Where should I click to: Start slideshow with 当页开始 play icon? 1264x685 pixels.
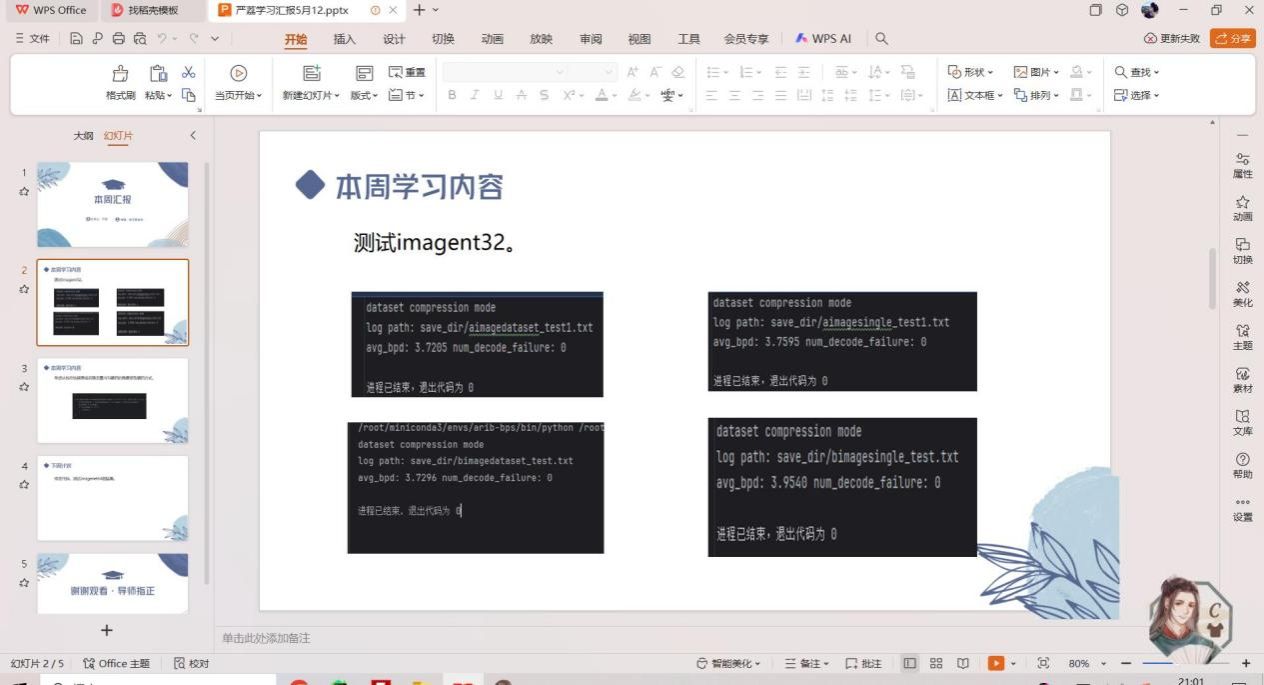click(238, 73)
